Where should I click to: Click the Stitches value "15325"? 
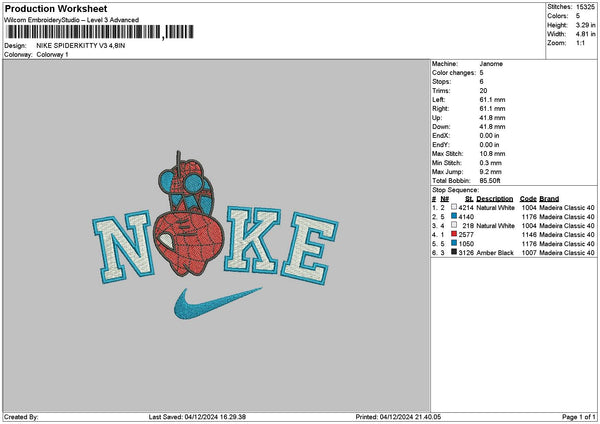pyautogui.click(x=585, y=7)
